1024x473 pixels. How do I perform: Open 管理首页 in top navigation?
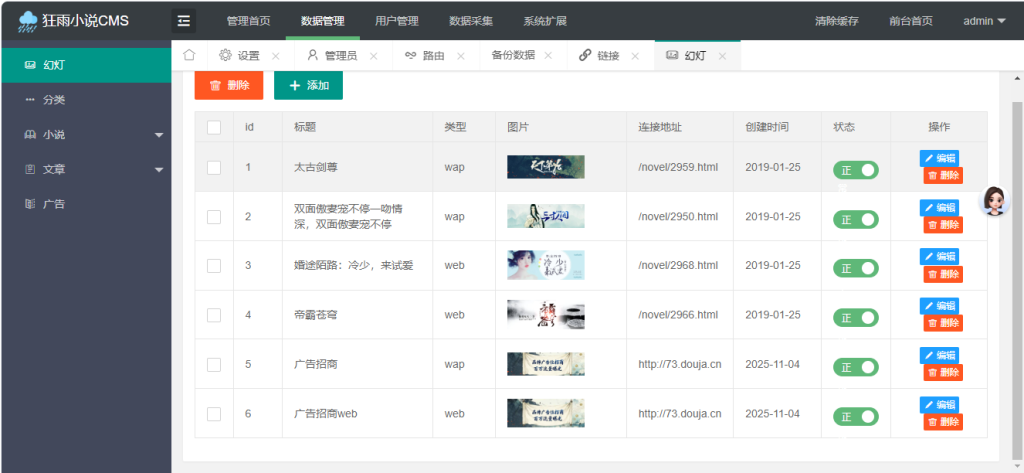tap(248, 21)
